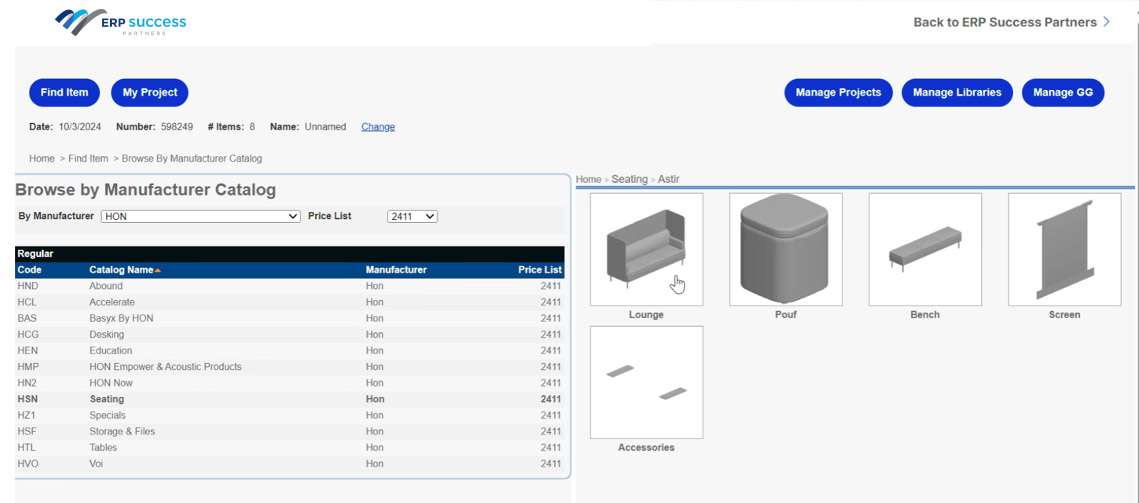The image size is (1139, 503).
Task: Sort by the Manufacturer column header
Action: coord(397,270)
